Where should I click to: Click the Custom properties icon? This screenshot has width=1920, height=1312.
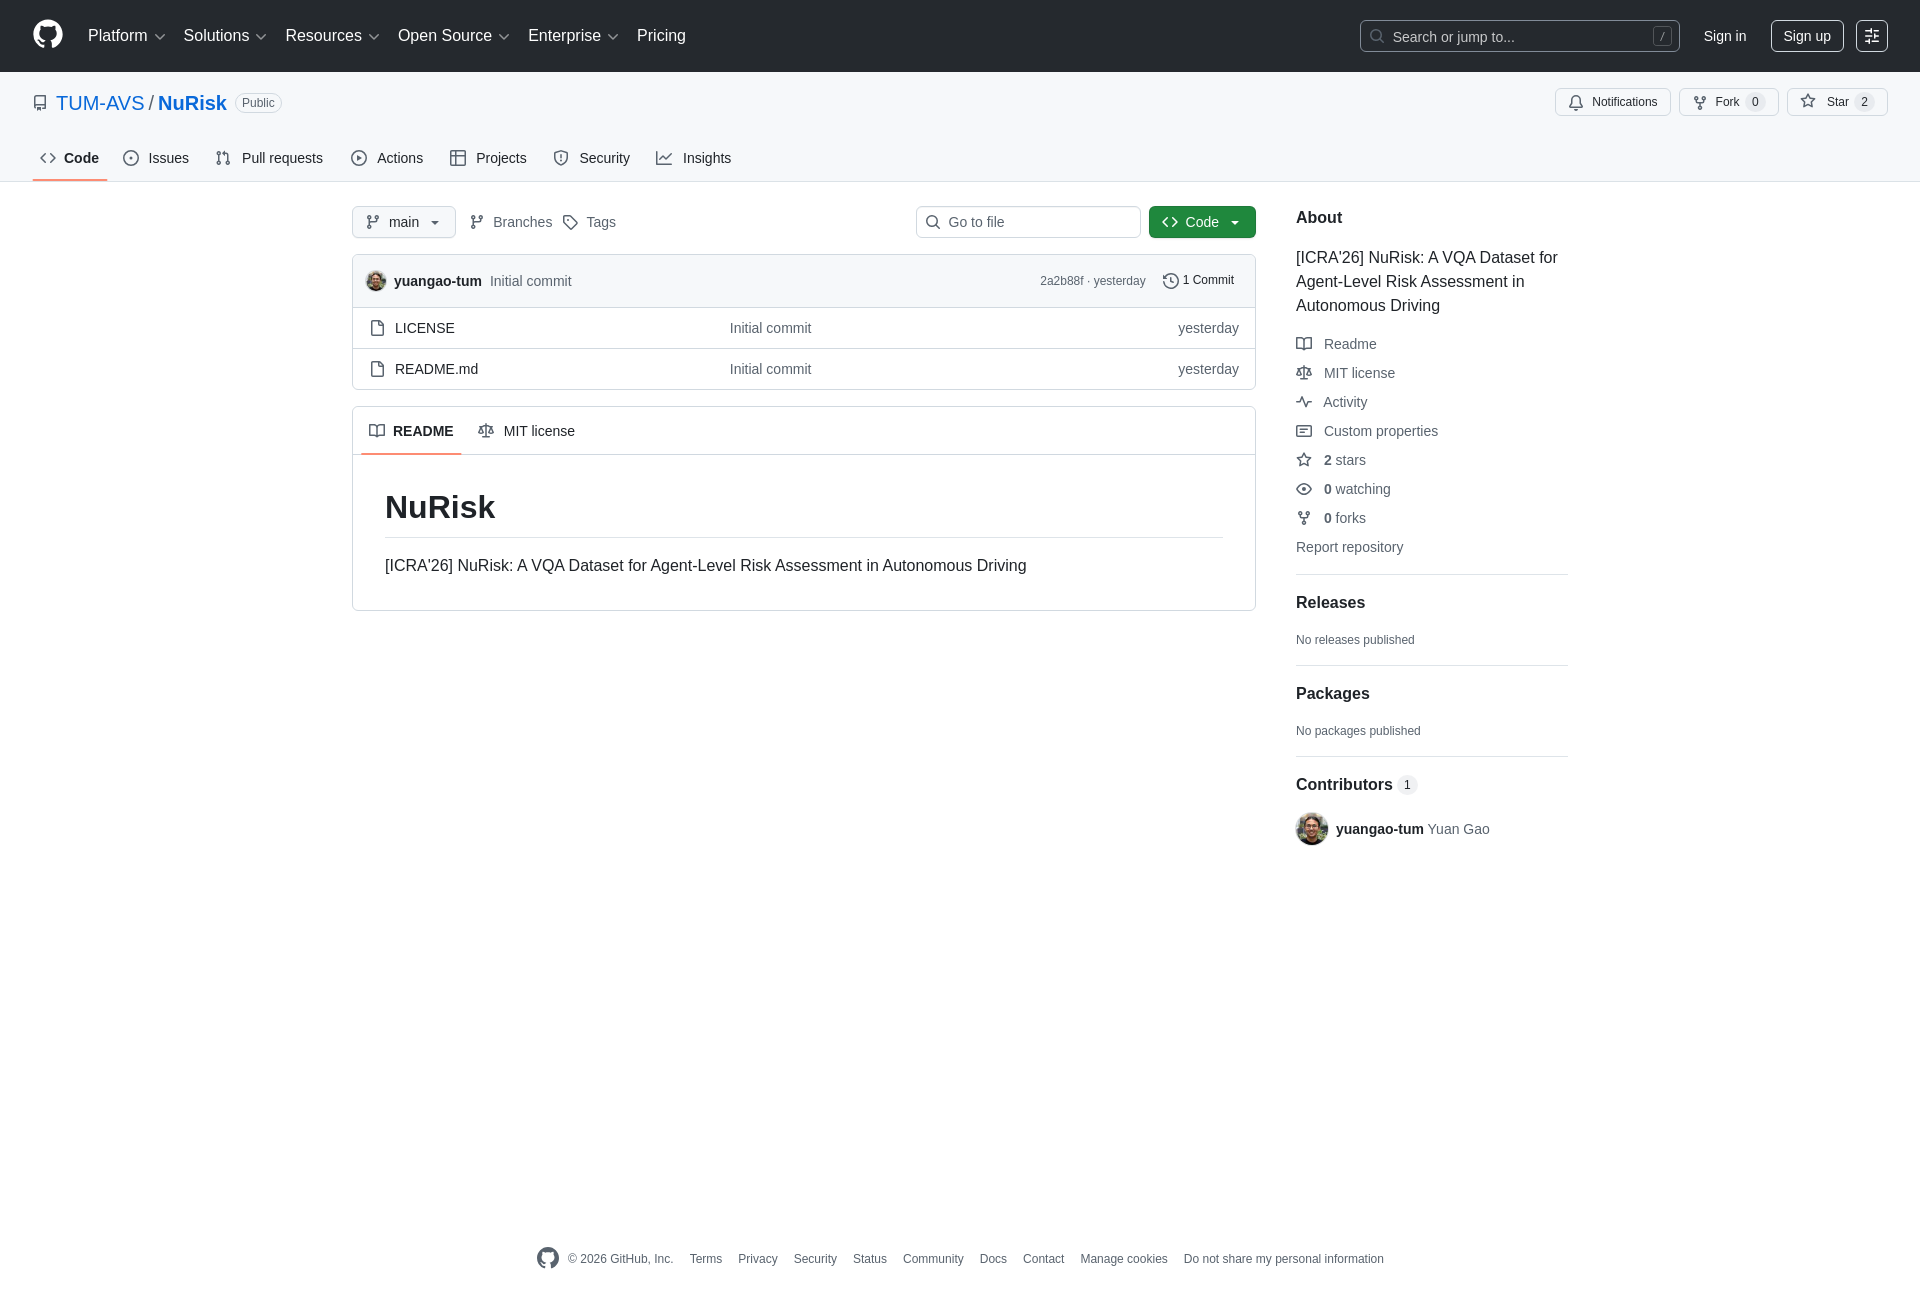[1304, 431]
